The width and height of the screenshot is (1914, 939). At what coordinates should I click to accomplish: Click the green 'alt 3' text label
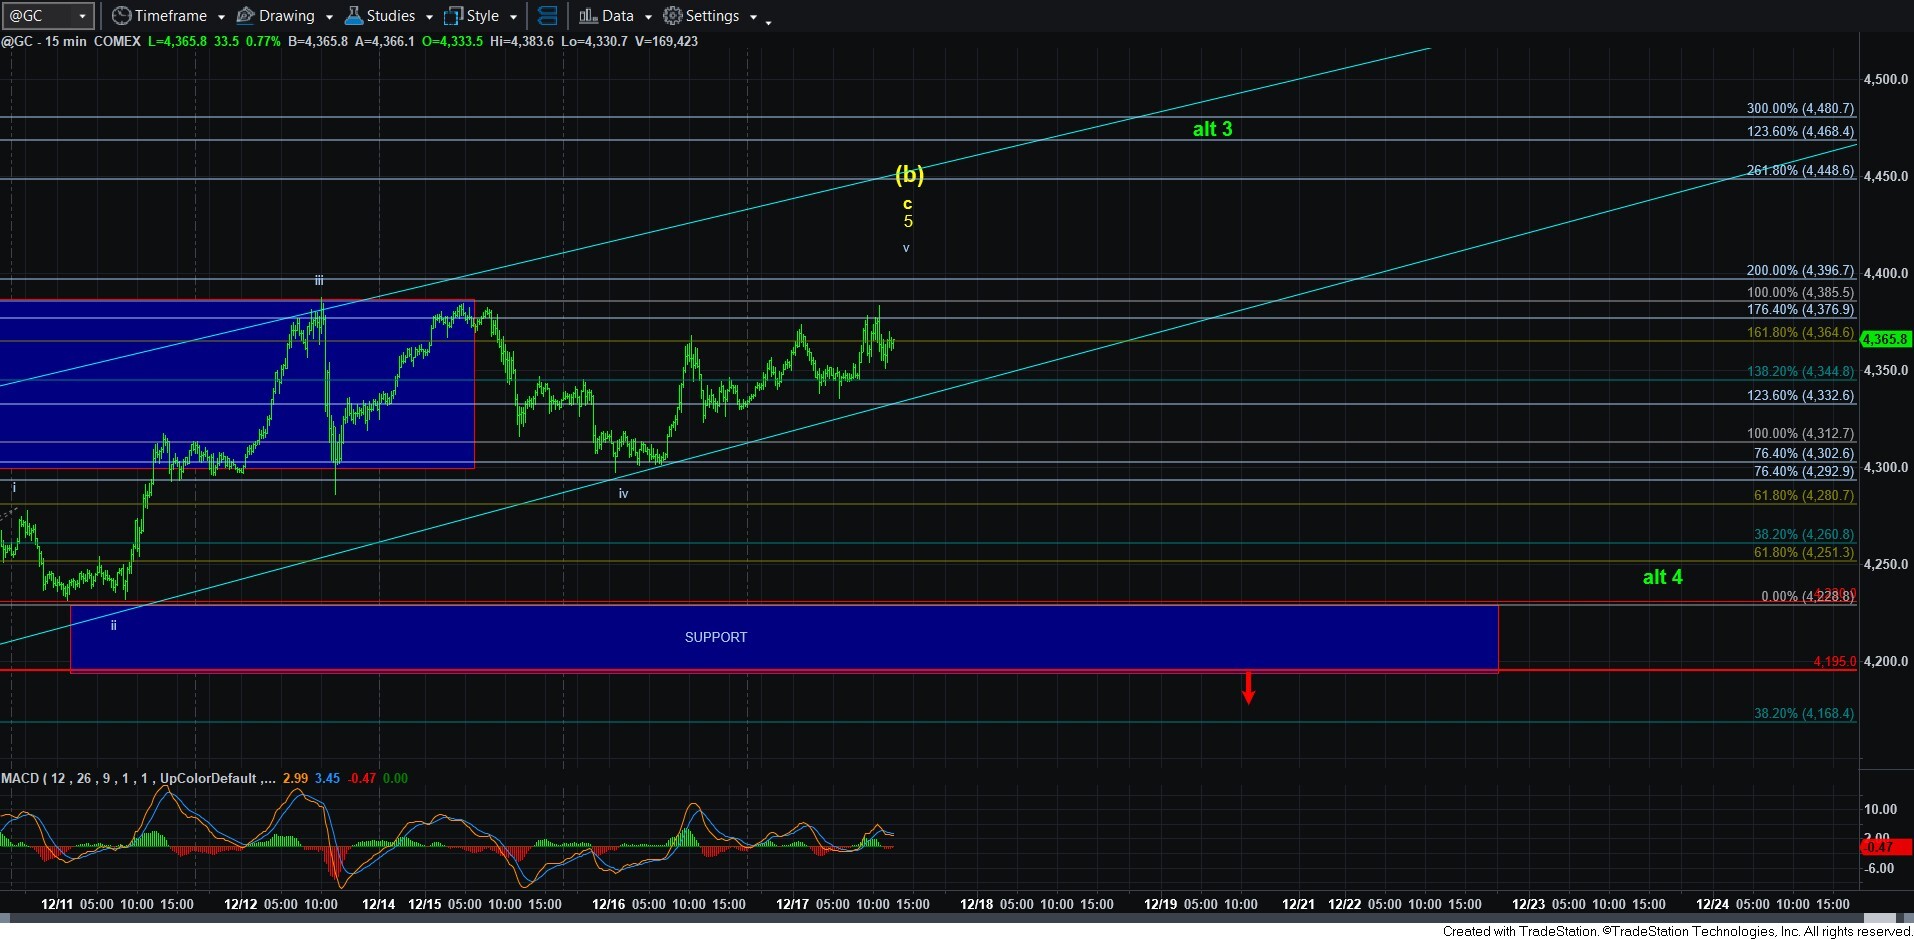click(1212, 129)
